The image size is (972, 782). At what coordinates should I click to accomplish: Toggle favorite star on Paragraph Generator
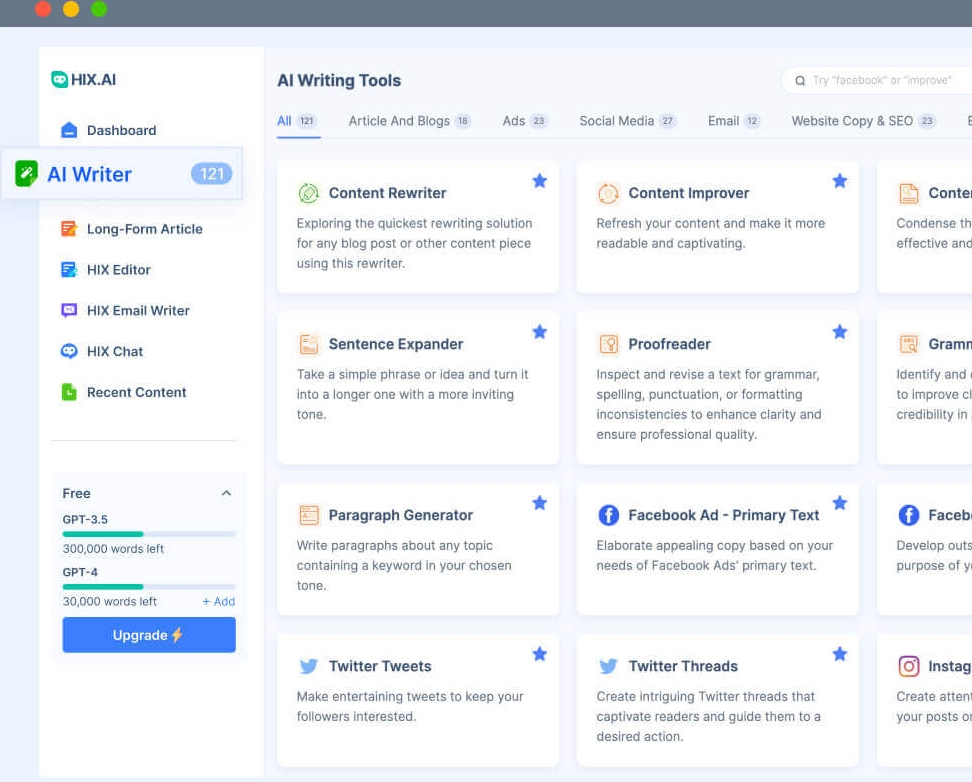click(x=540, y=503)
